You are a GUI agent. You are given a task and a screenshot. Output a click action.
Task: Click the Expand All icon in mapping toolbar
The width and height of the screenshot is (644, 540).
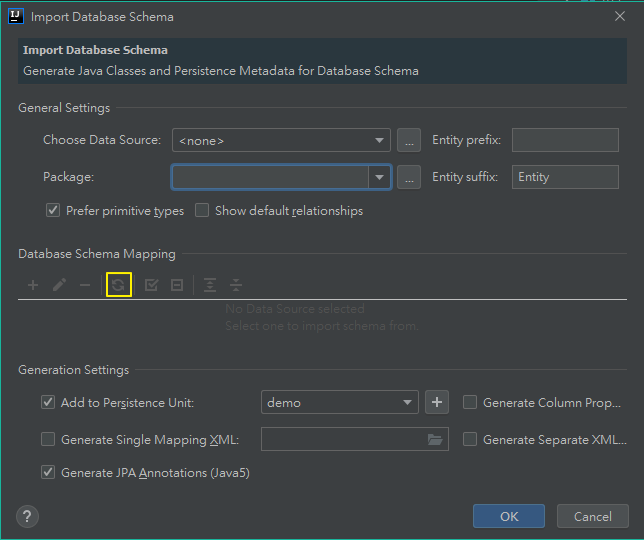(210, 285)
